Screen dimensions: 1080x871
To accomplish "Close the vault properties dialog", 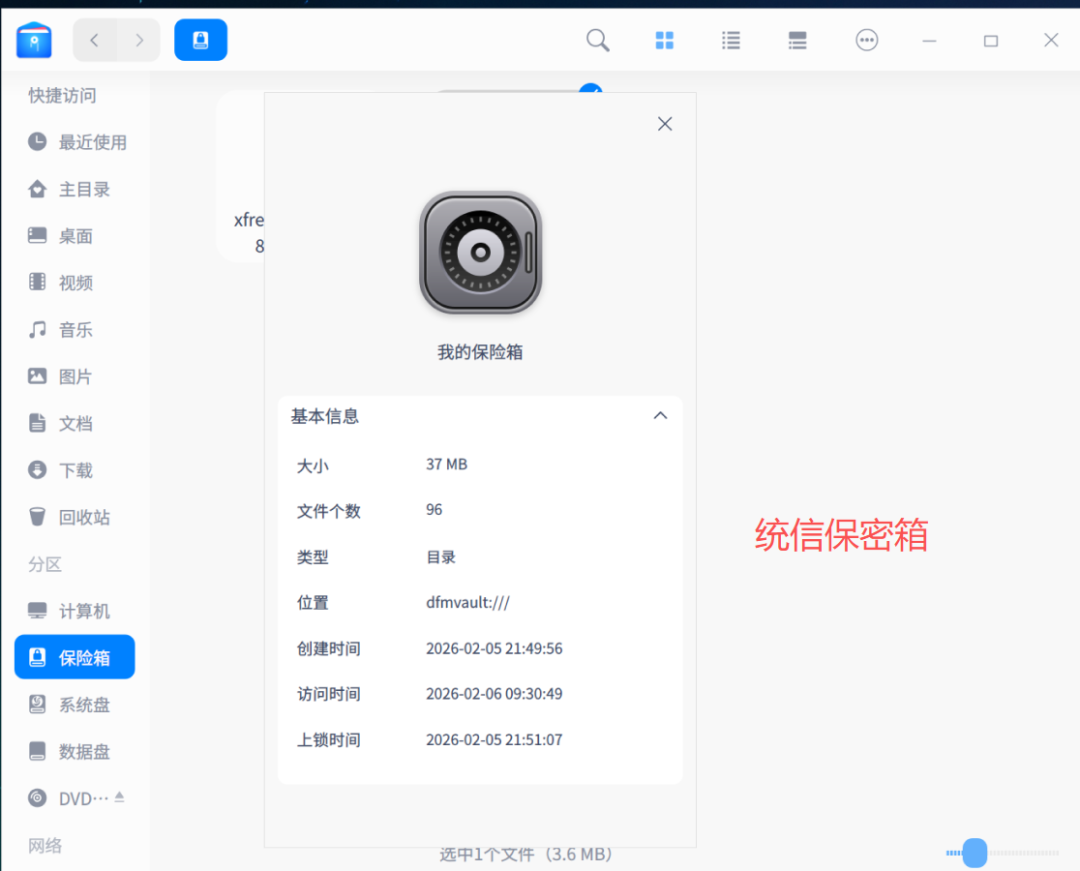I will [665, 124].
